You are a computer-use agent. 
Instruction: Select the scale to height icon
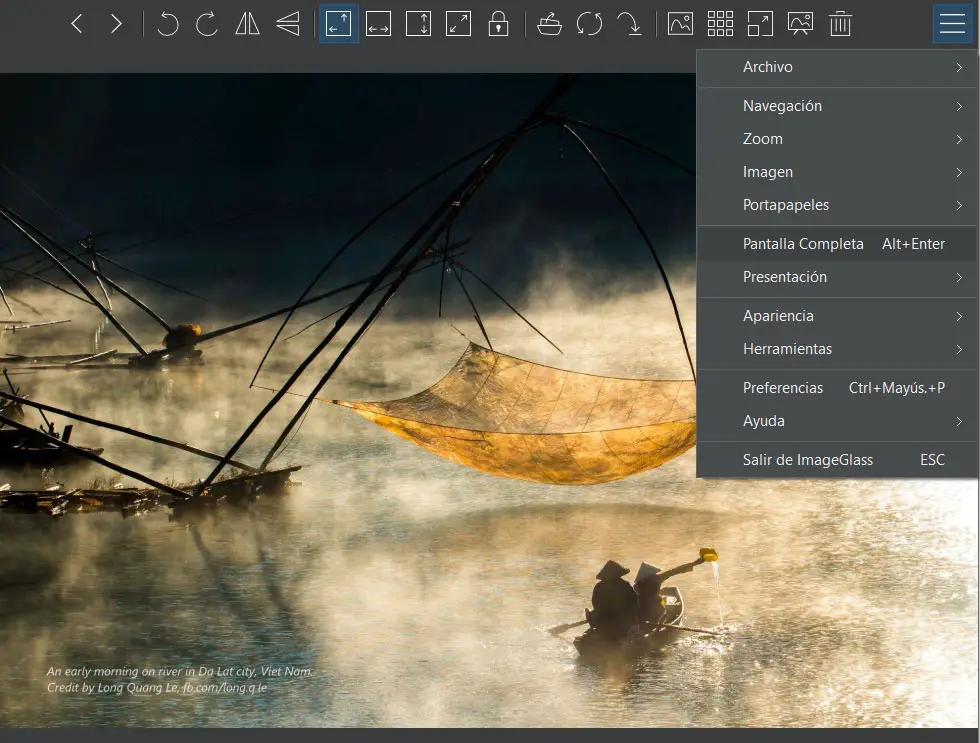click(418, 24)
